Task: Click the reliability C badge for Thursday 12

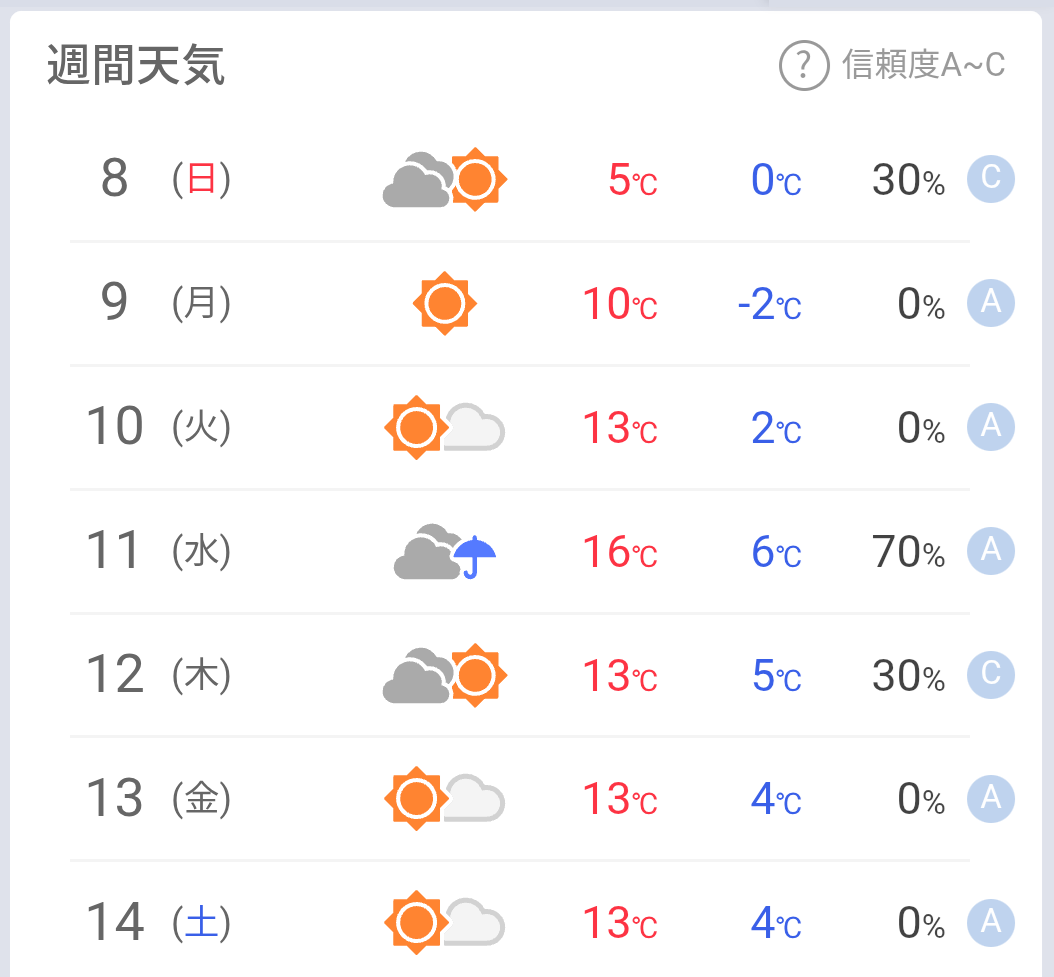Action: 990,674
